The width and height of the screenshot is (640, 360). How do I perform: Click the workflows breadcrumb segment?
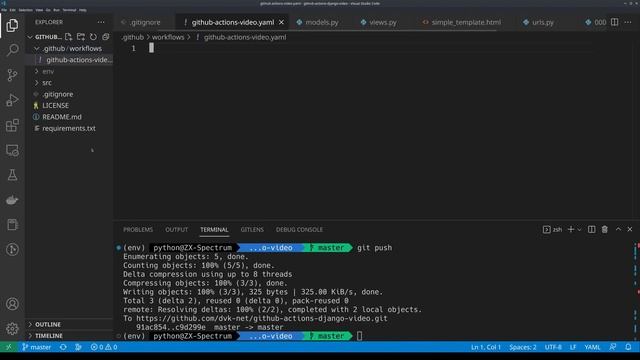click(168, 37)
